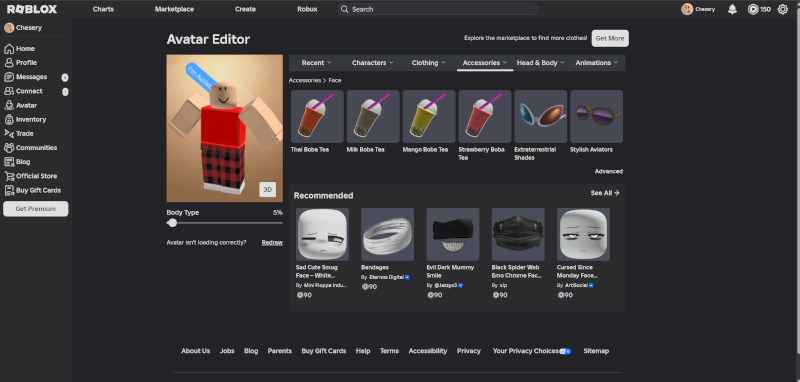
Task: Adjust the Body Type slider handle
Action: tap(172, 223)
